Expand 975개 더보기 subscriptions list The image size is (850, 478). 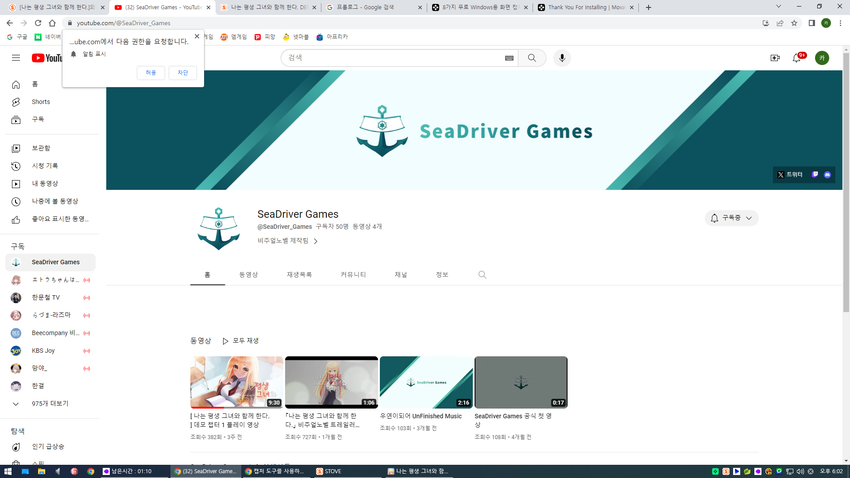50,404
